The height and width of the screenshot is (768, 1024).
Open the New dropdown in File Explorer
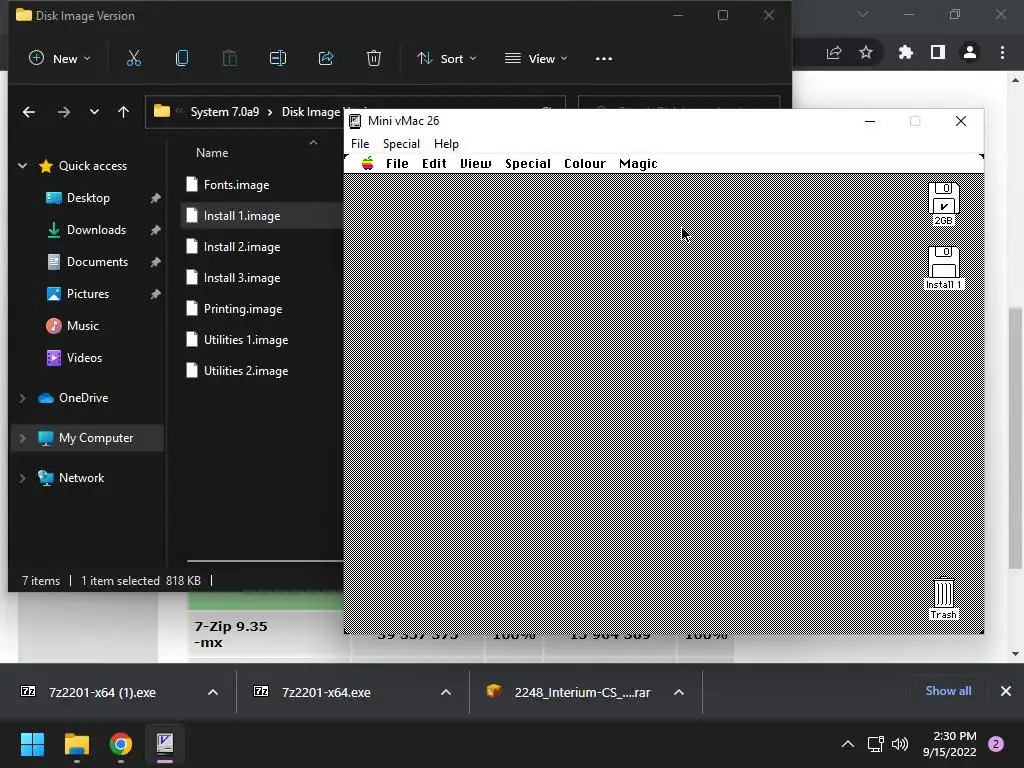[59, 58]
